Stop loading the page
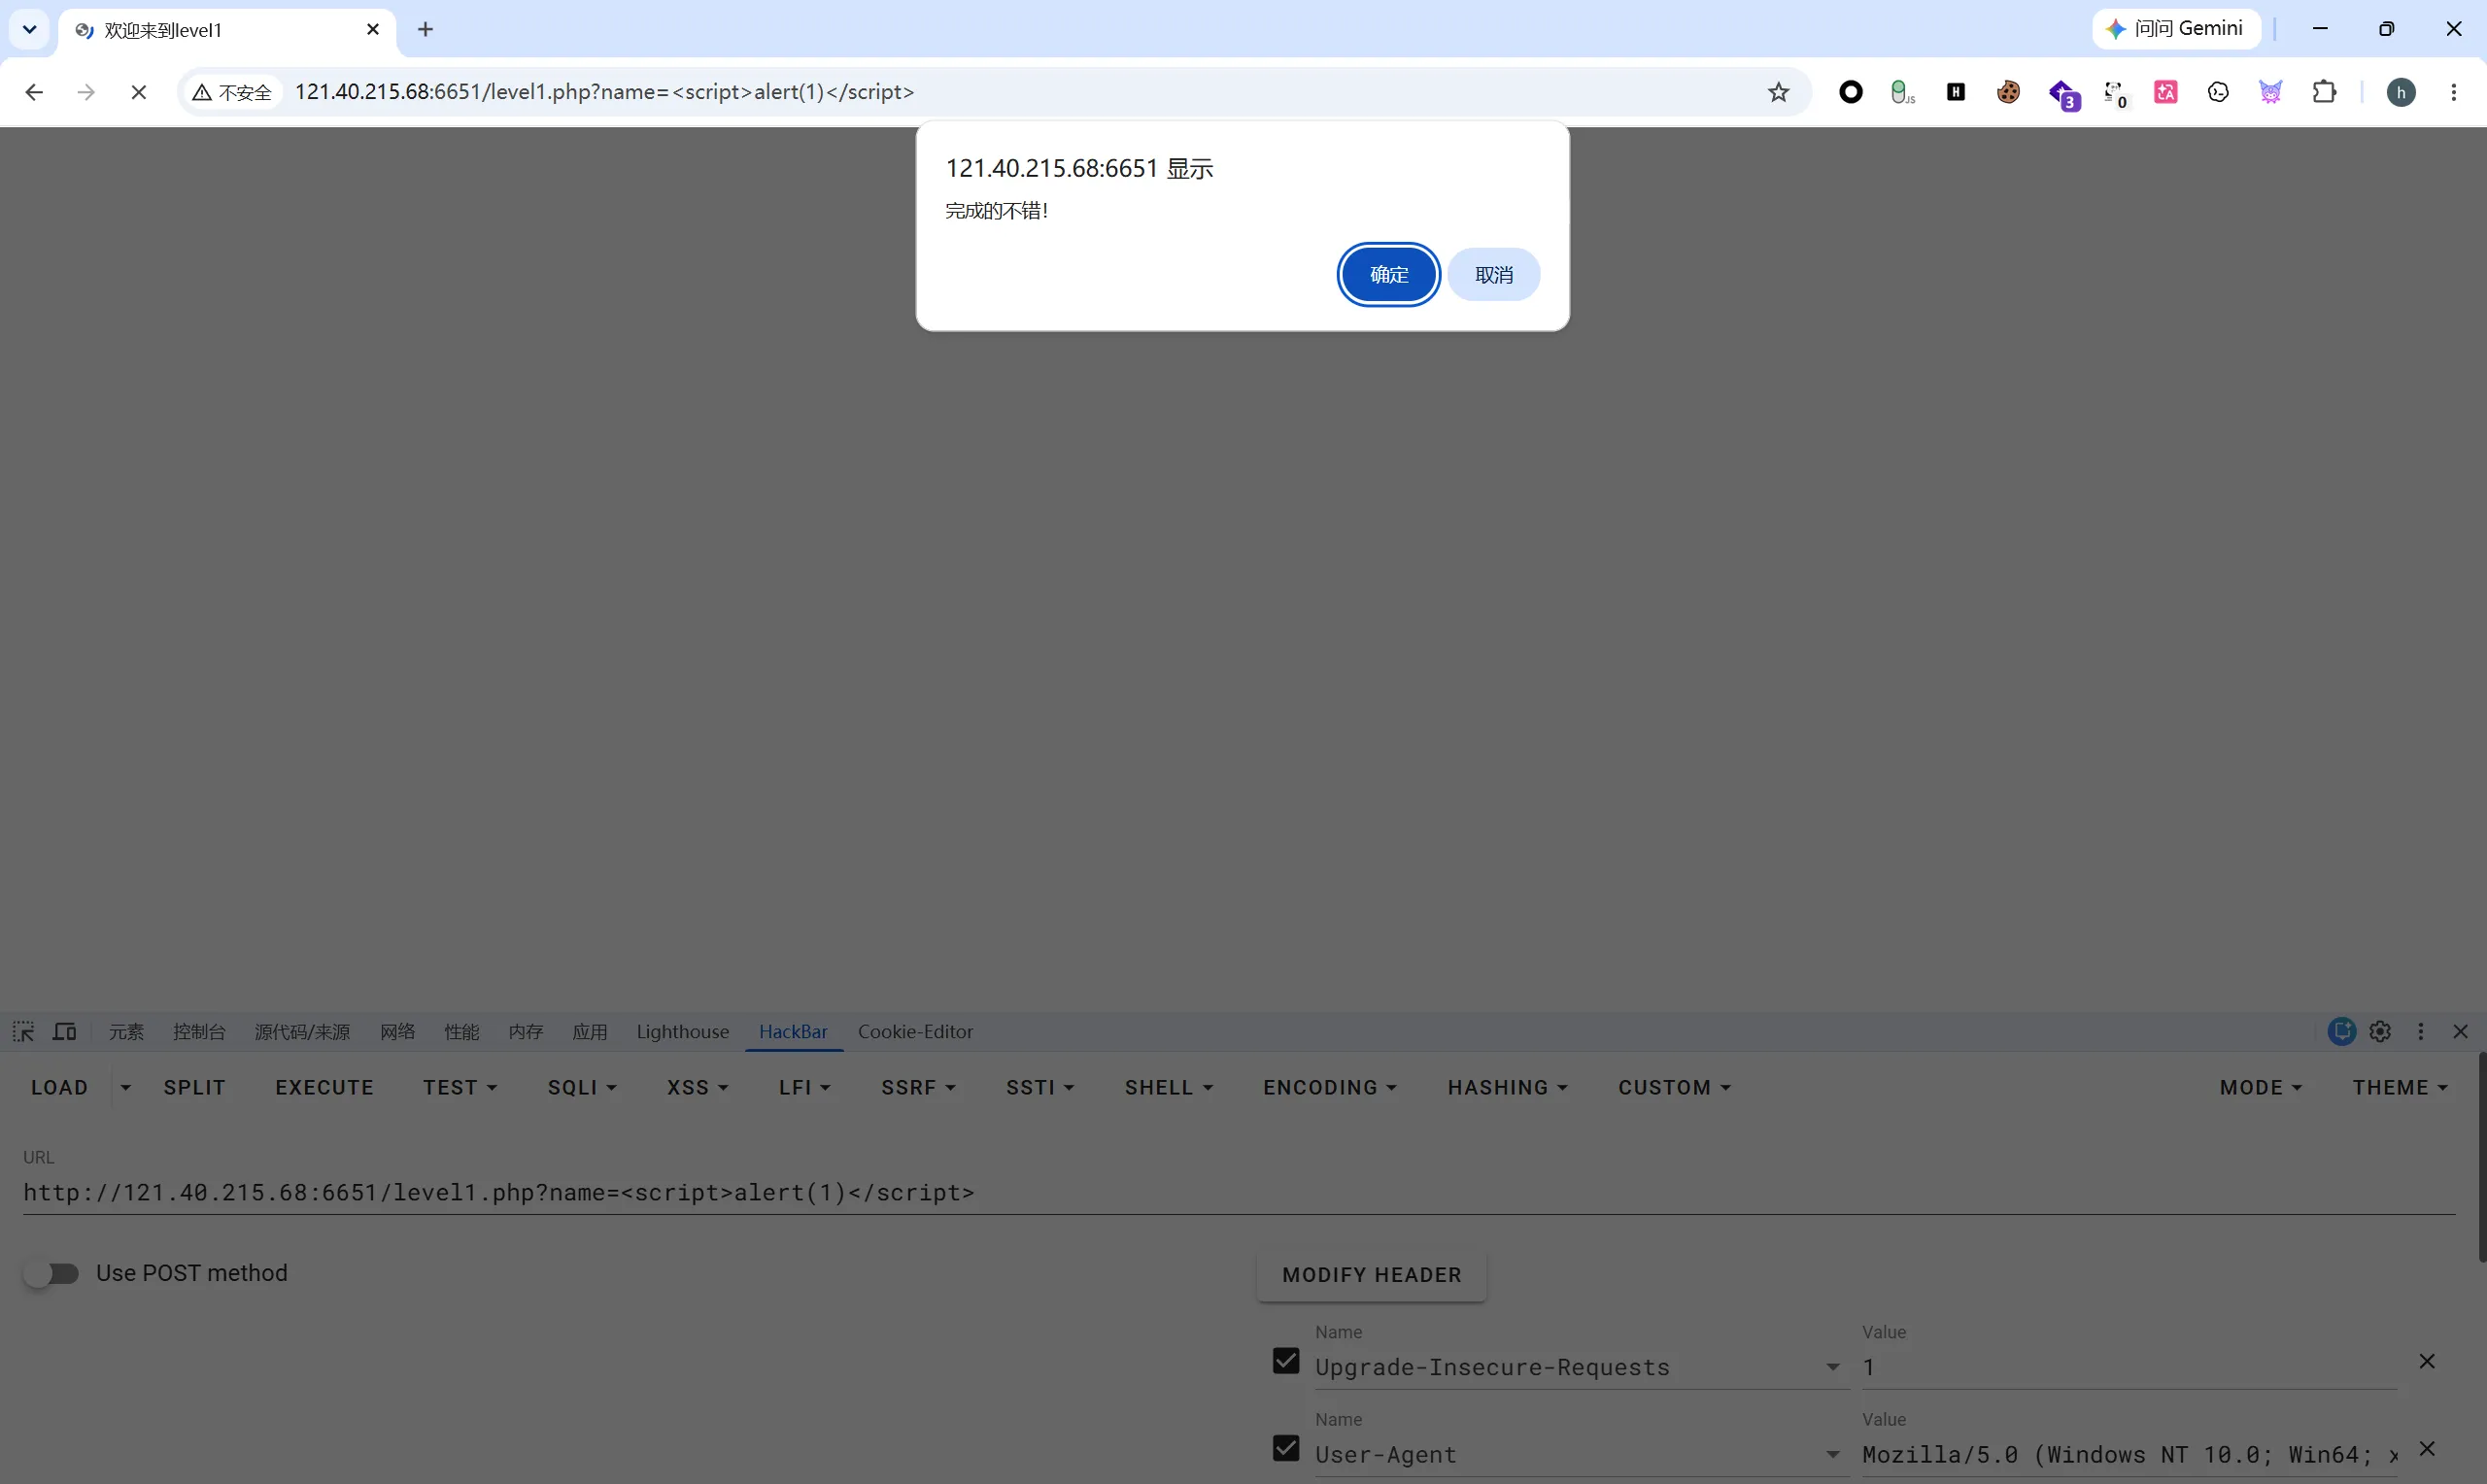The image size is (2487, 1484). pos(139,92)
